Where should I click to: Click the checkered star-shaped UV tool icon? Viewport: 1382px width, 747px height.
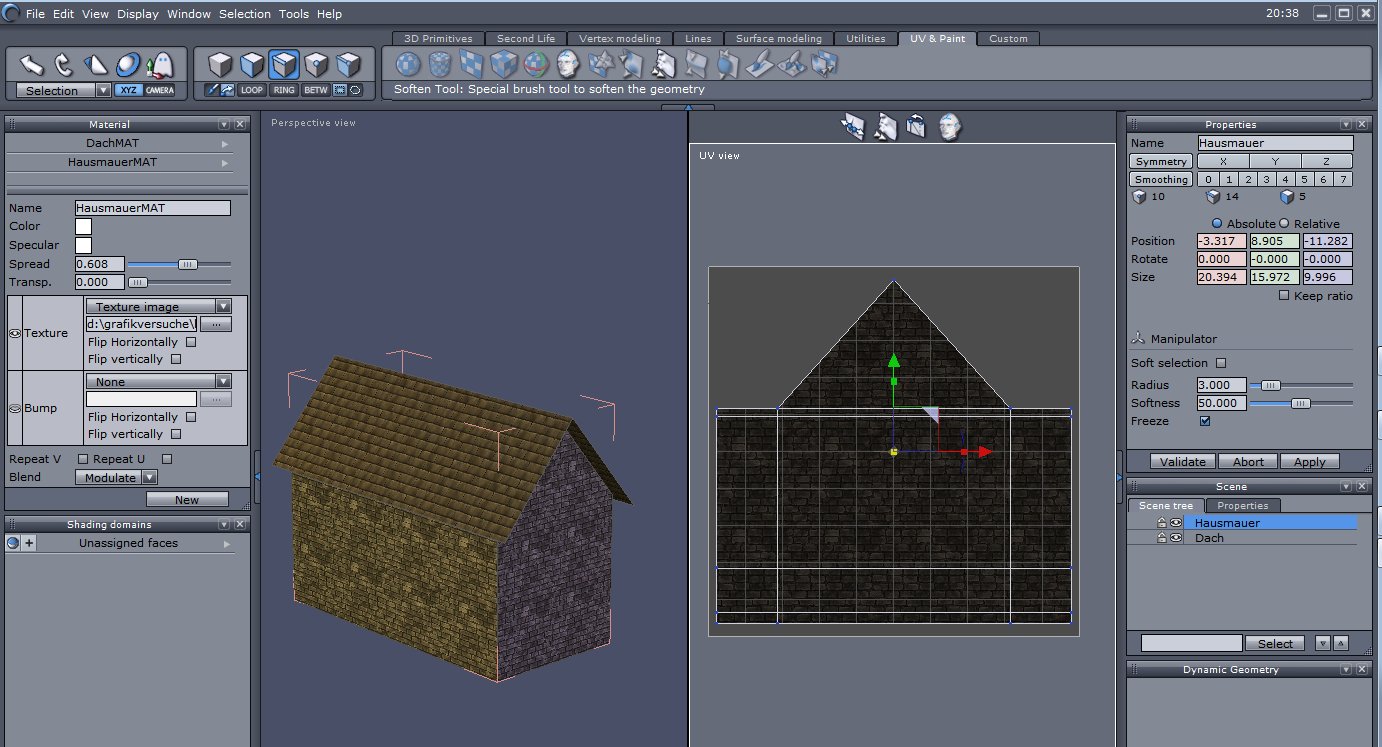600,65
